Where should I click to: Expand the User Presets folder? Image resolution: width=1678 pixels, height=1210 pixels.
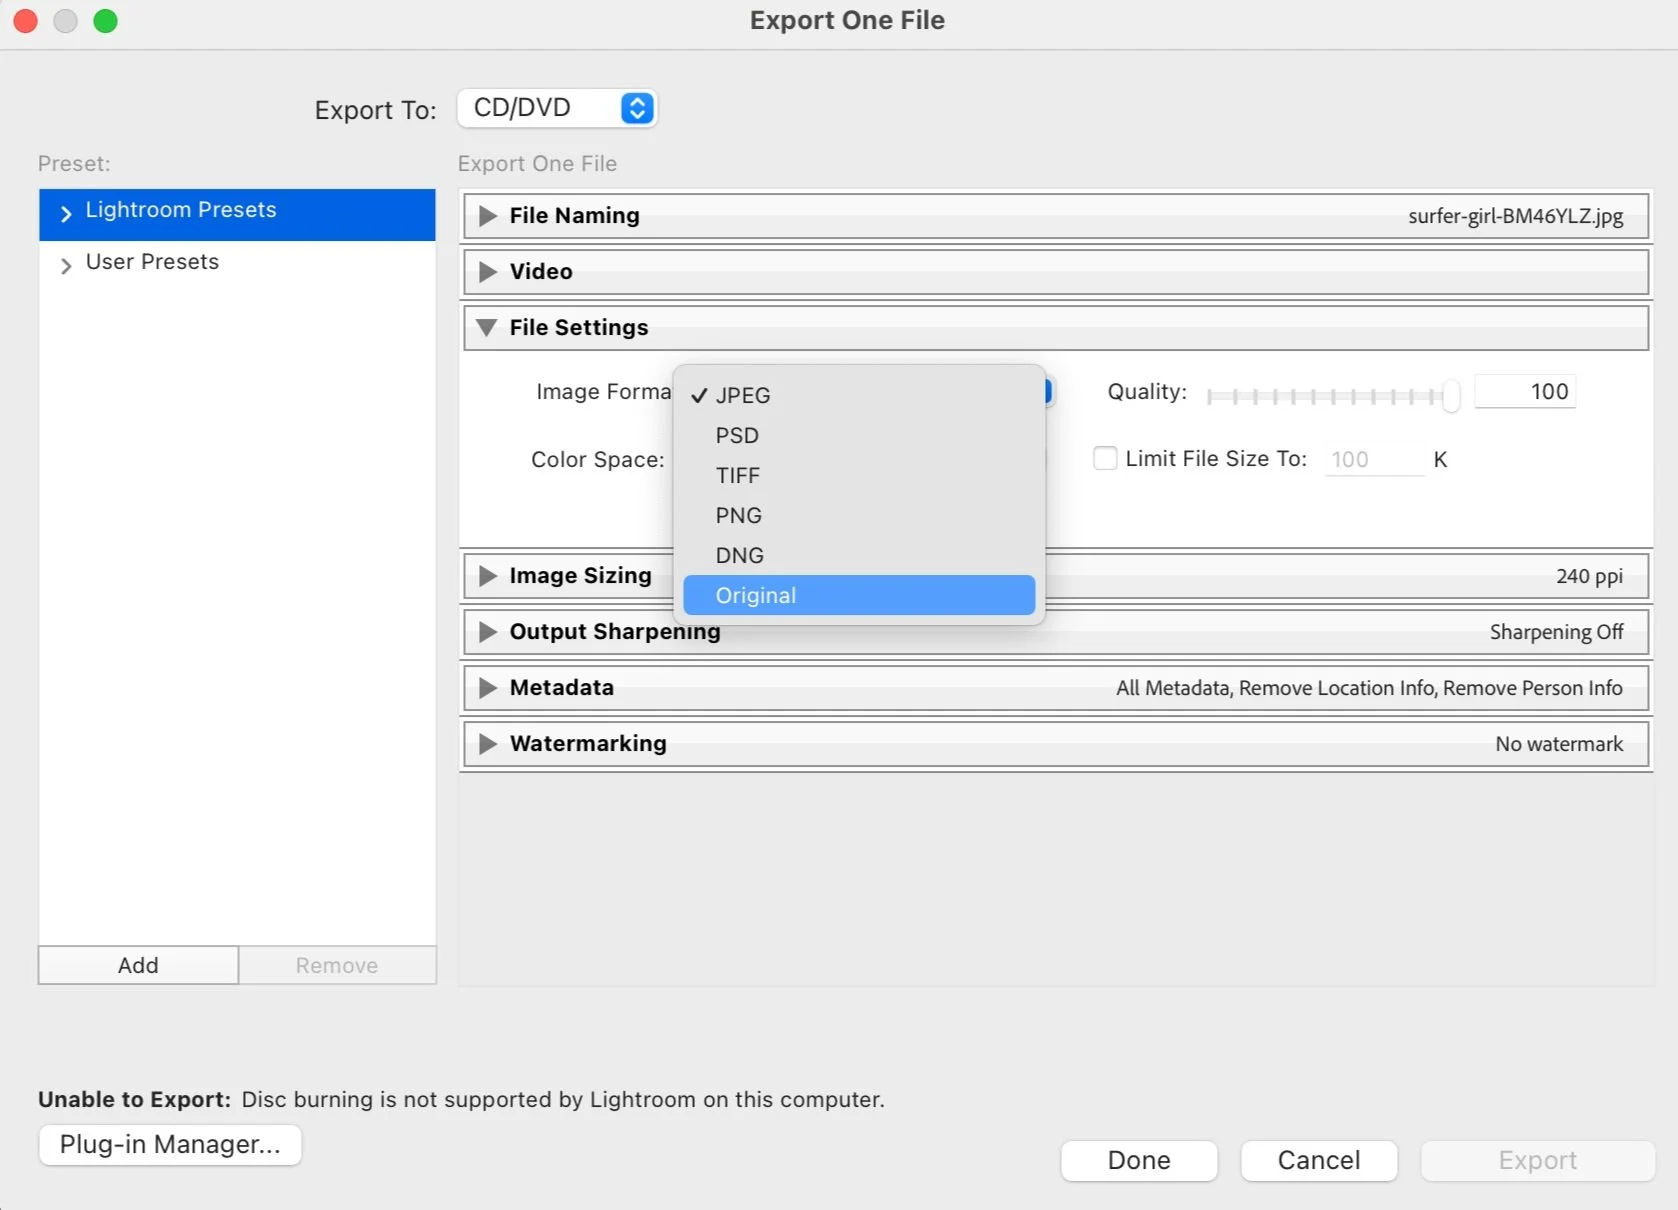[66, 265]
